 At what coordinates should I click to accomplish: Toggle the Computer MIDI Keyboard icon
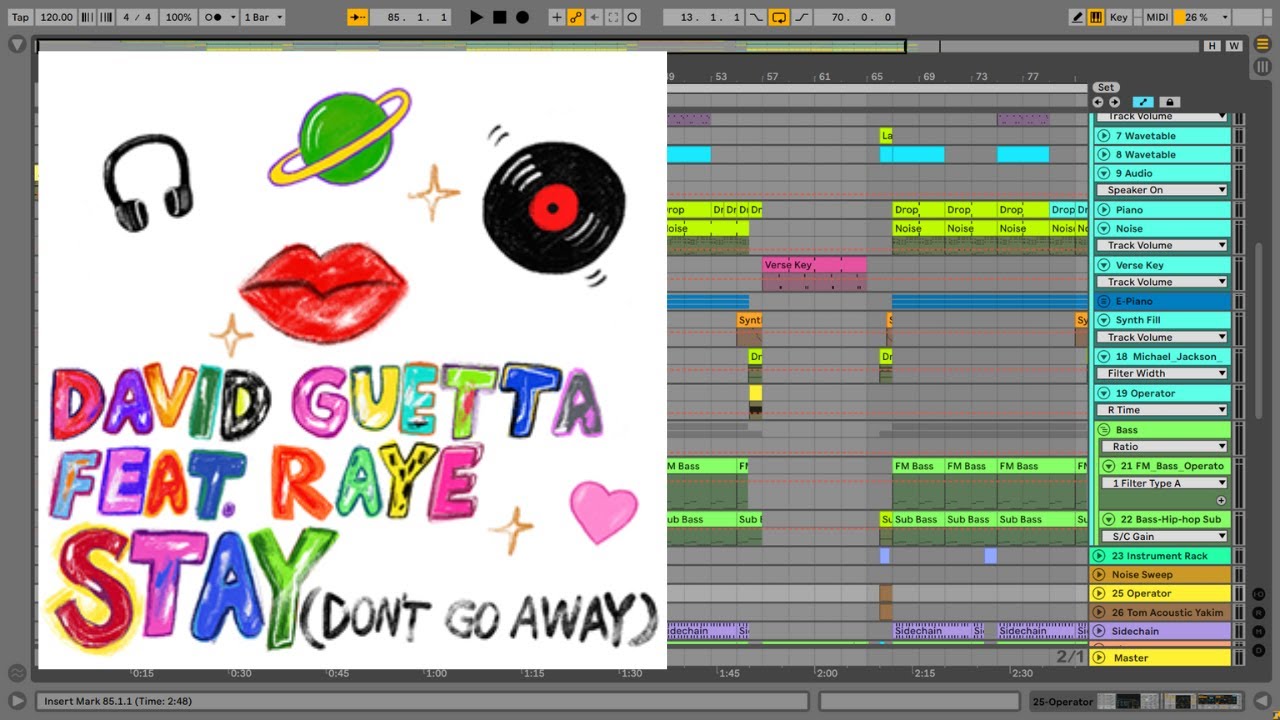[1096, 17]
